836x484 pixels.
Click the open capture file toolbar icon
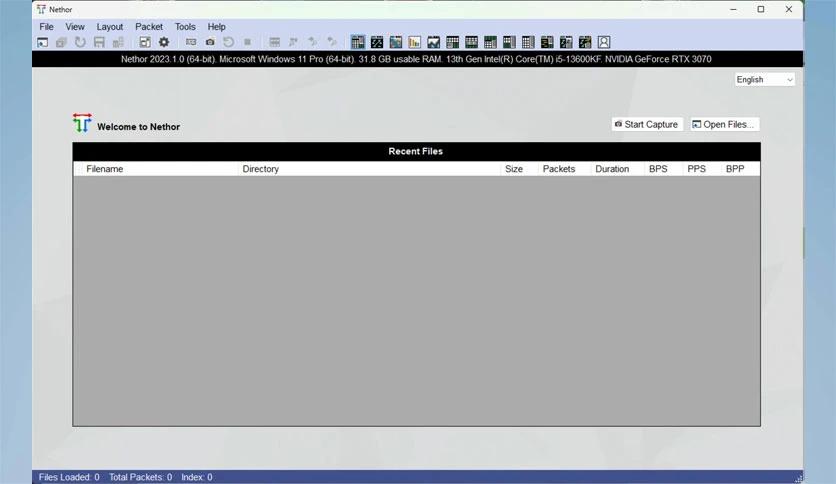click(x=43, y=42)
